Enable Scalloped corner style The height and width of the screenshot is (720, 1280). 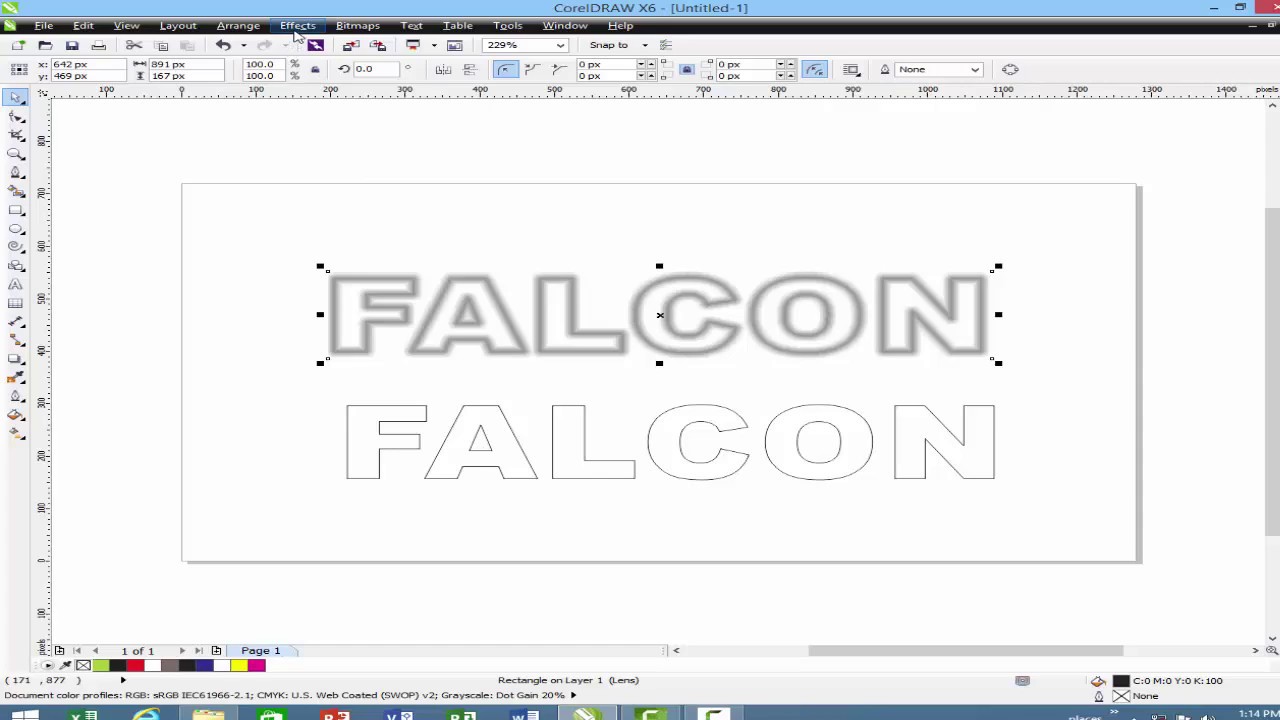[532, 69]
